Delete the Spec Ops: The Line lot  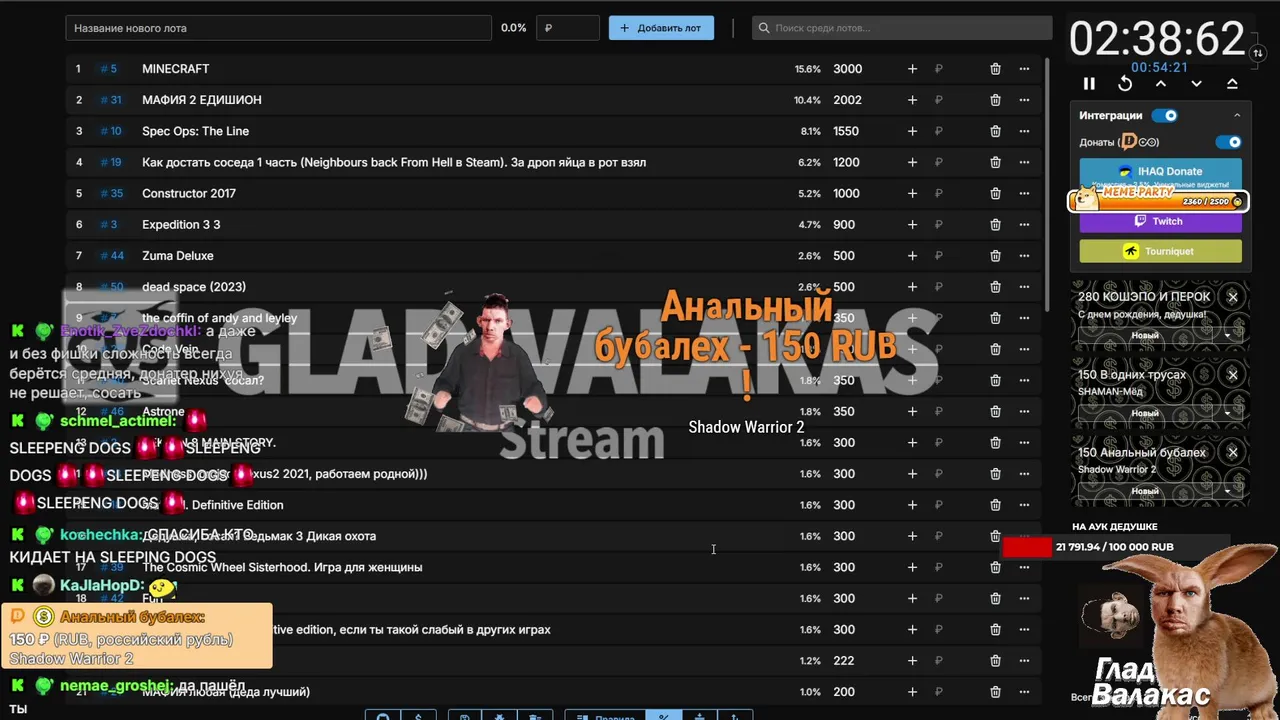pyautogui.click(x=995, y=131)
